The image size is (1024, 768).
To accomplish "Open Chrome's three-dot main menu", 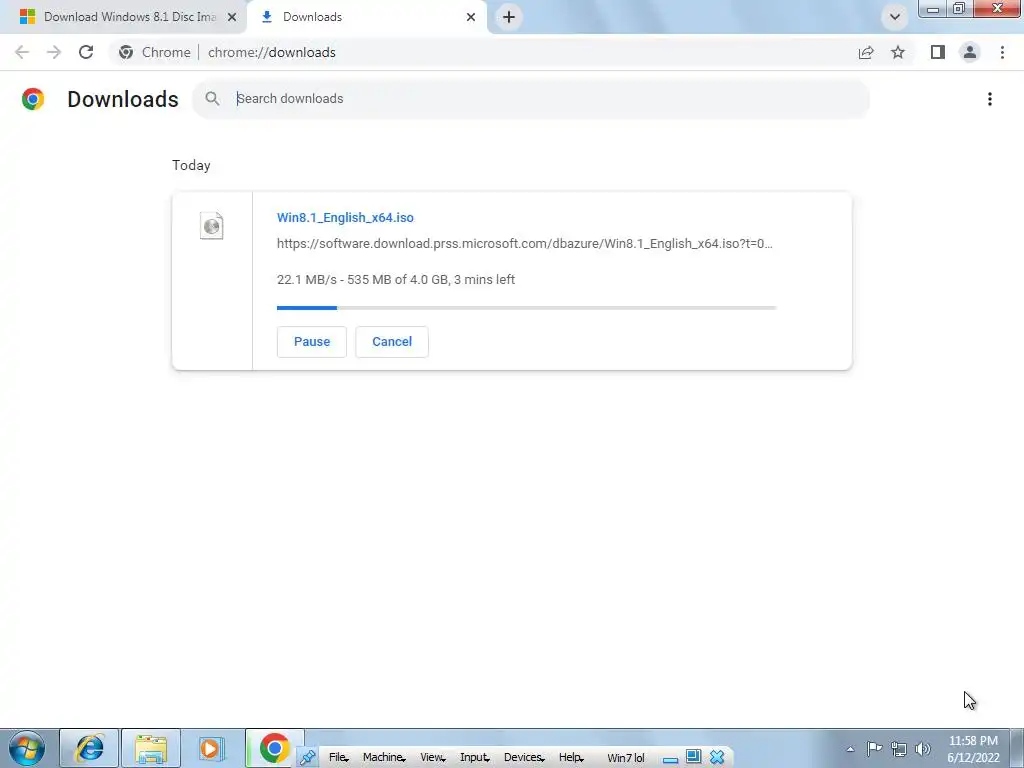I will coord(1002,52).
